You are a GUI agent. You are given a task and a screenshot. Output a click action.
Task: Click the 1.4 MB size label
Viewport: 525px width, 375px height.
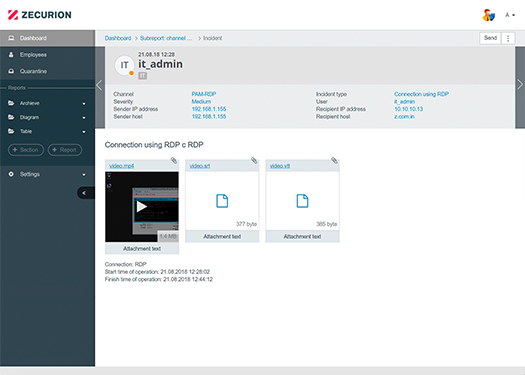168,236
